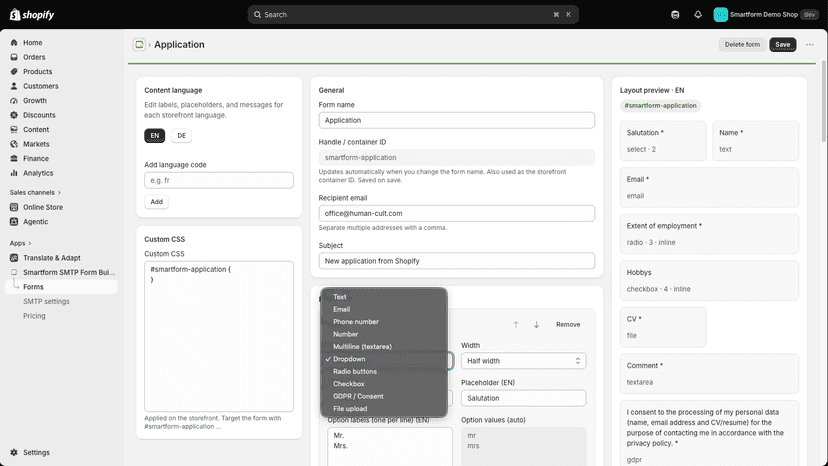Click the Growth icon in sidebar
This screenshot has height=466, width=828.
coord(14,100)
